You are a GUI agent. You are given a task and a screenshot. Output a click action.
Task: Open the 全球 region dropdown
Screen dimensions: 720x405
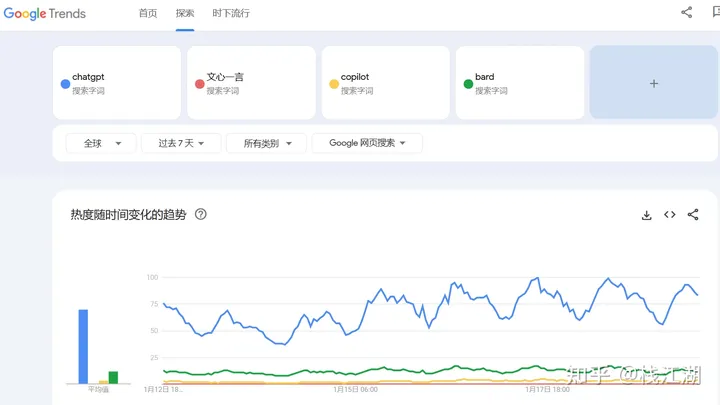point(101,143)
